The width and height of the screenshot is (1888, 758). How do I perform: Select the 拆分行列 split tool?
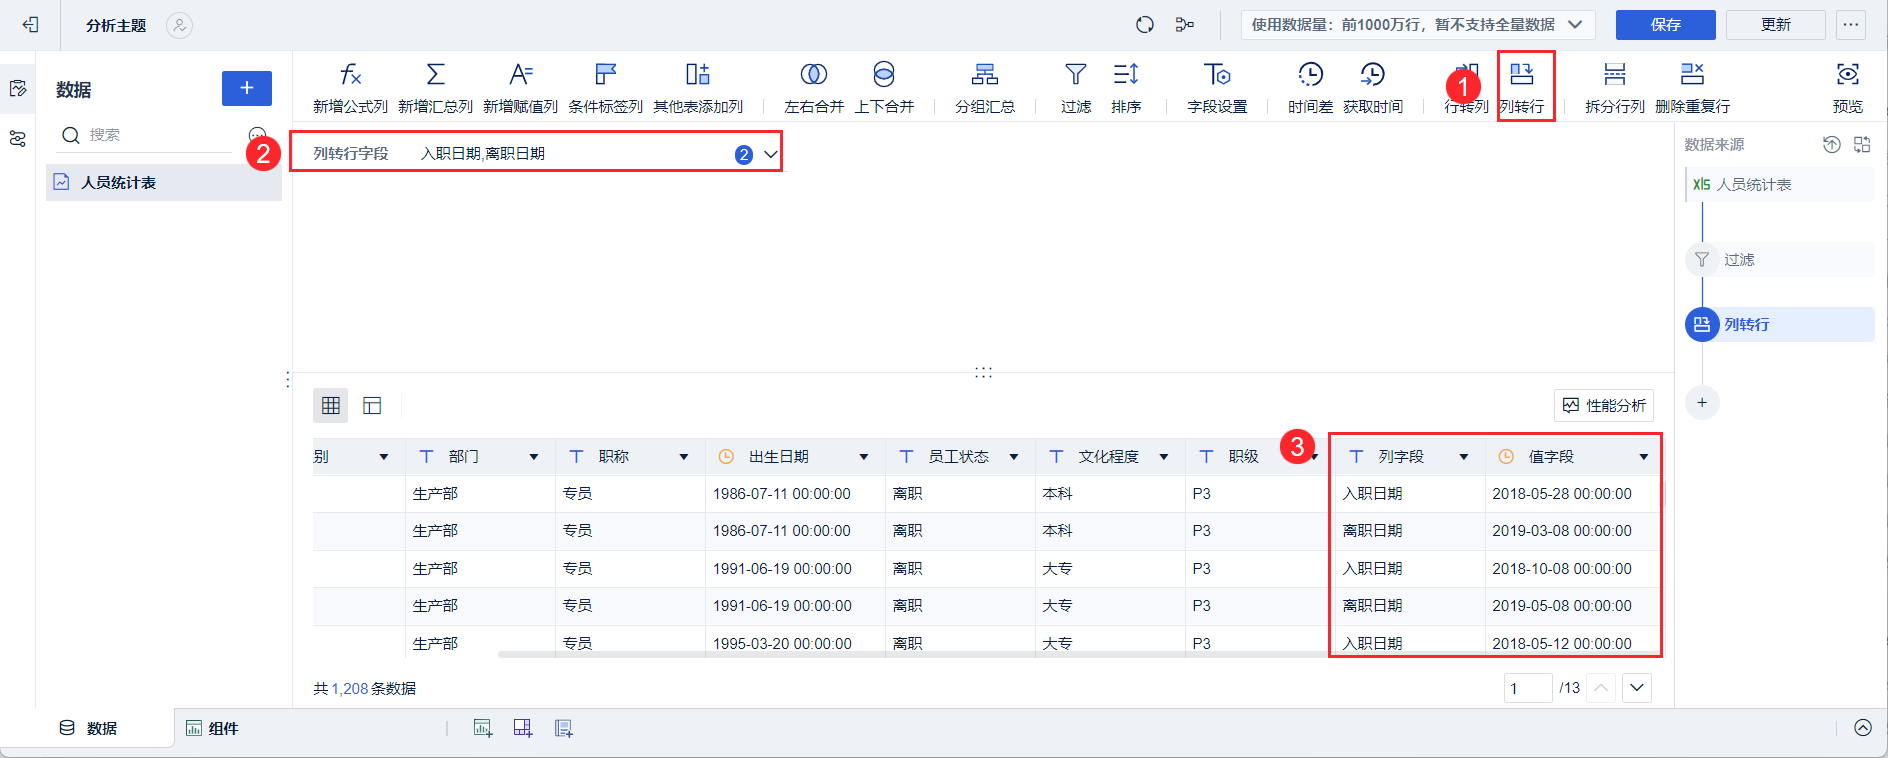pyautogui.click(x=1615, y=88)
